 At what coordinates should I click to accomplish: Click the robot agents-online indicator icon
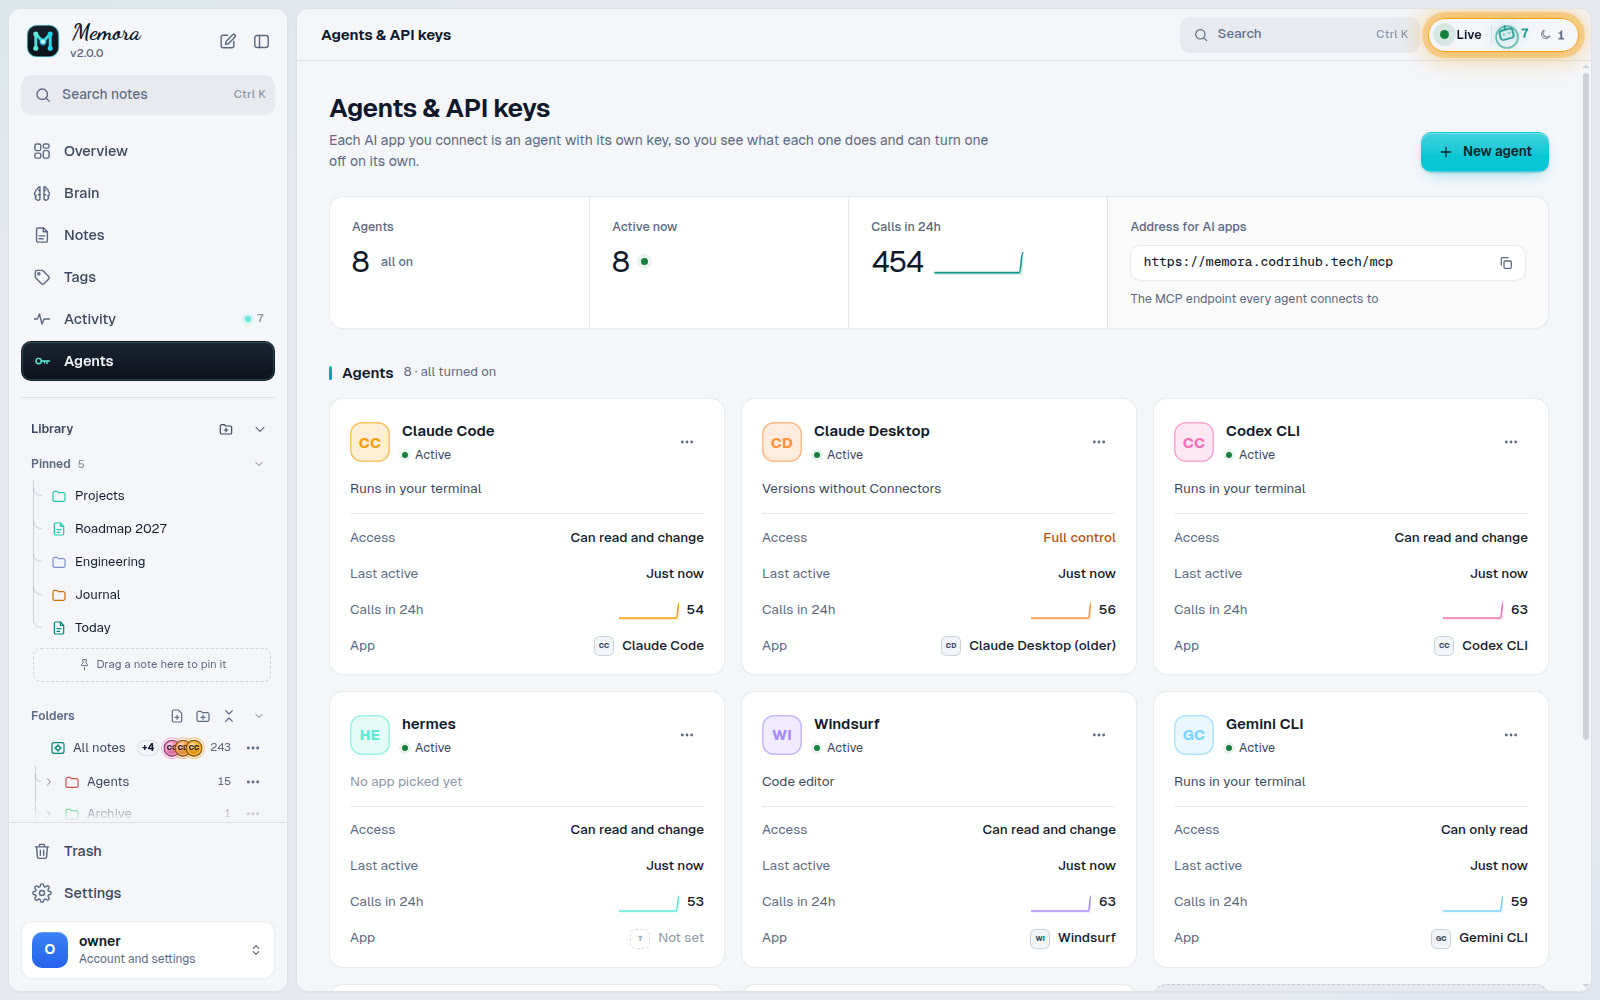1506,35
